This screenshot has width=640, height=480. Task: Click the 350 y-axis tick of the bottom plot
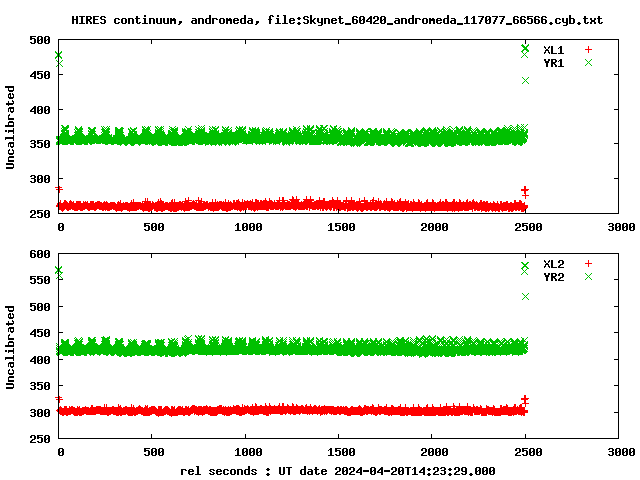coord(40,386)
